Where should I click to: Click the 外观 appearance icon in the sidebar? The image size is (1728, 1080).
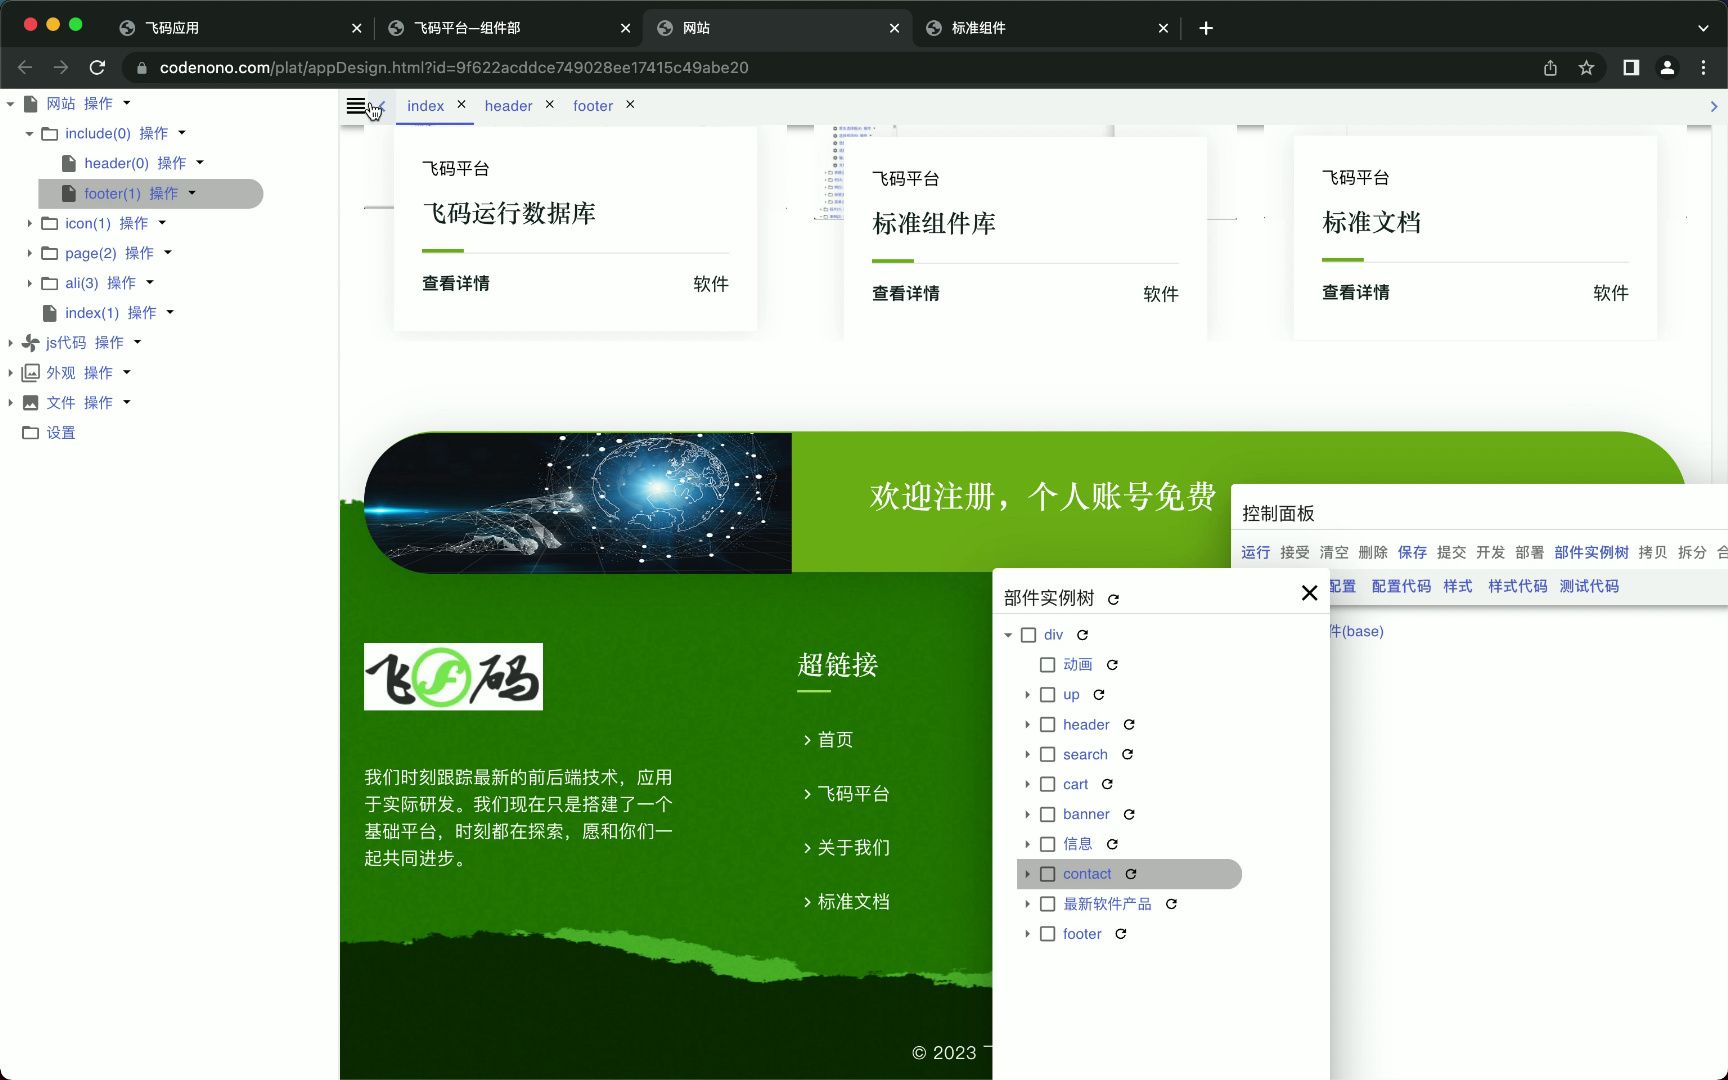tap(30, 372)
